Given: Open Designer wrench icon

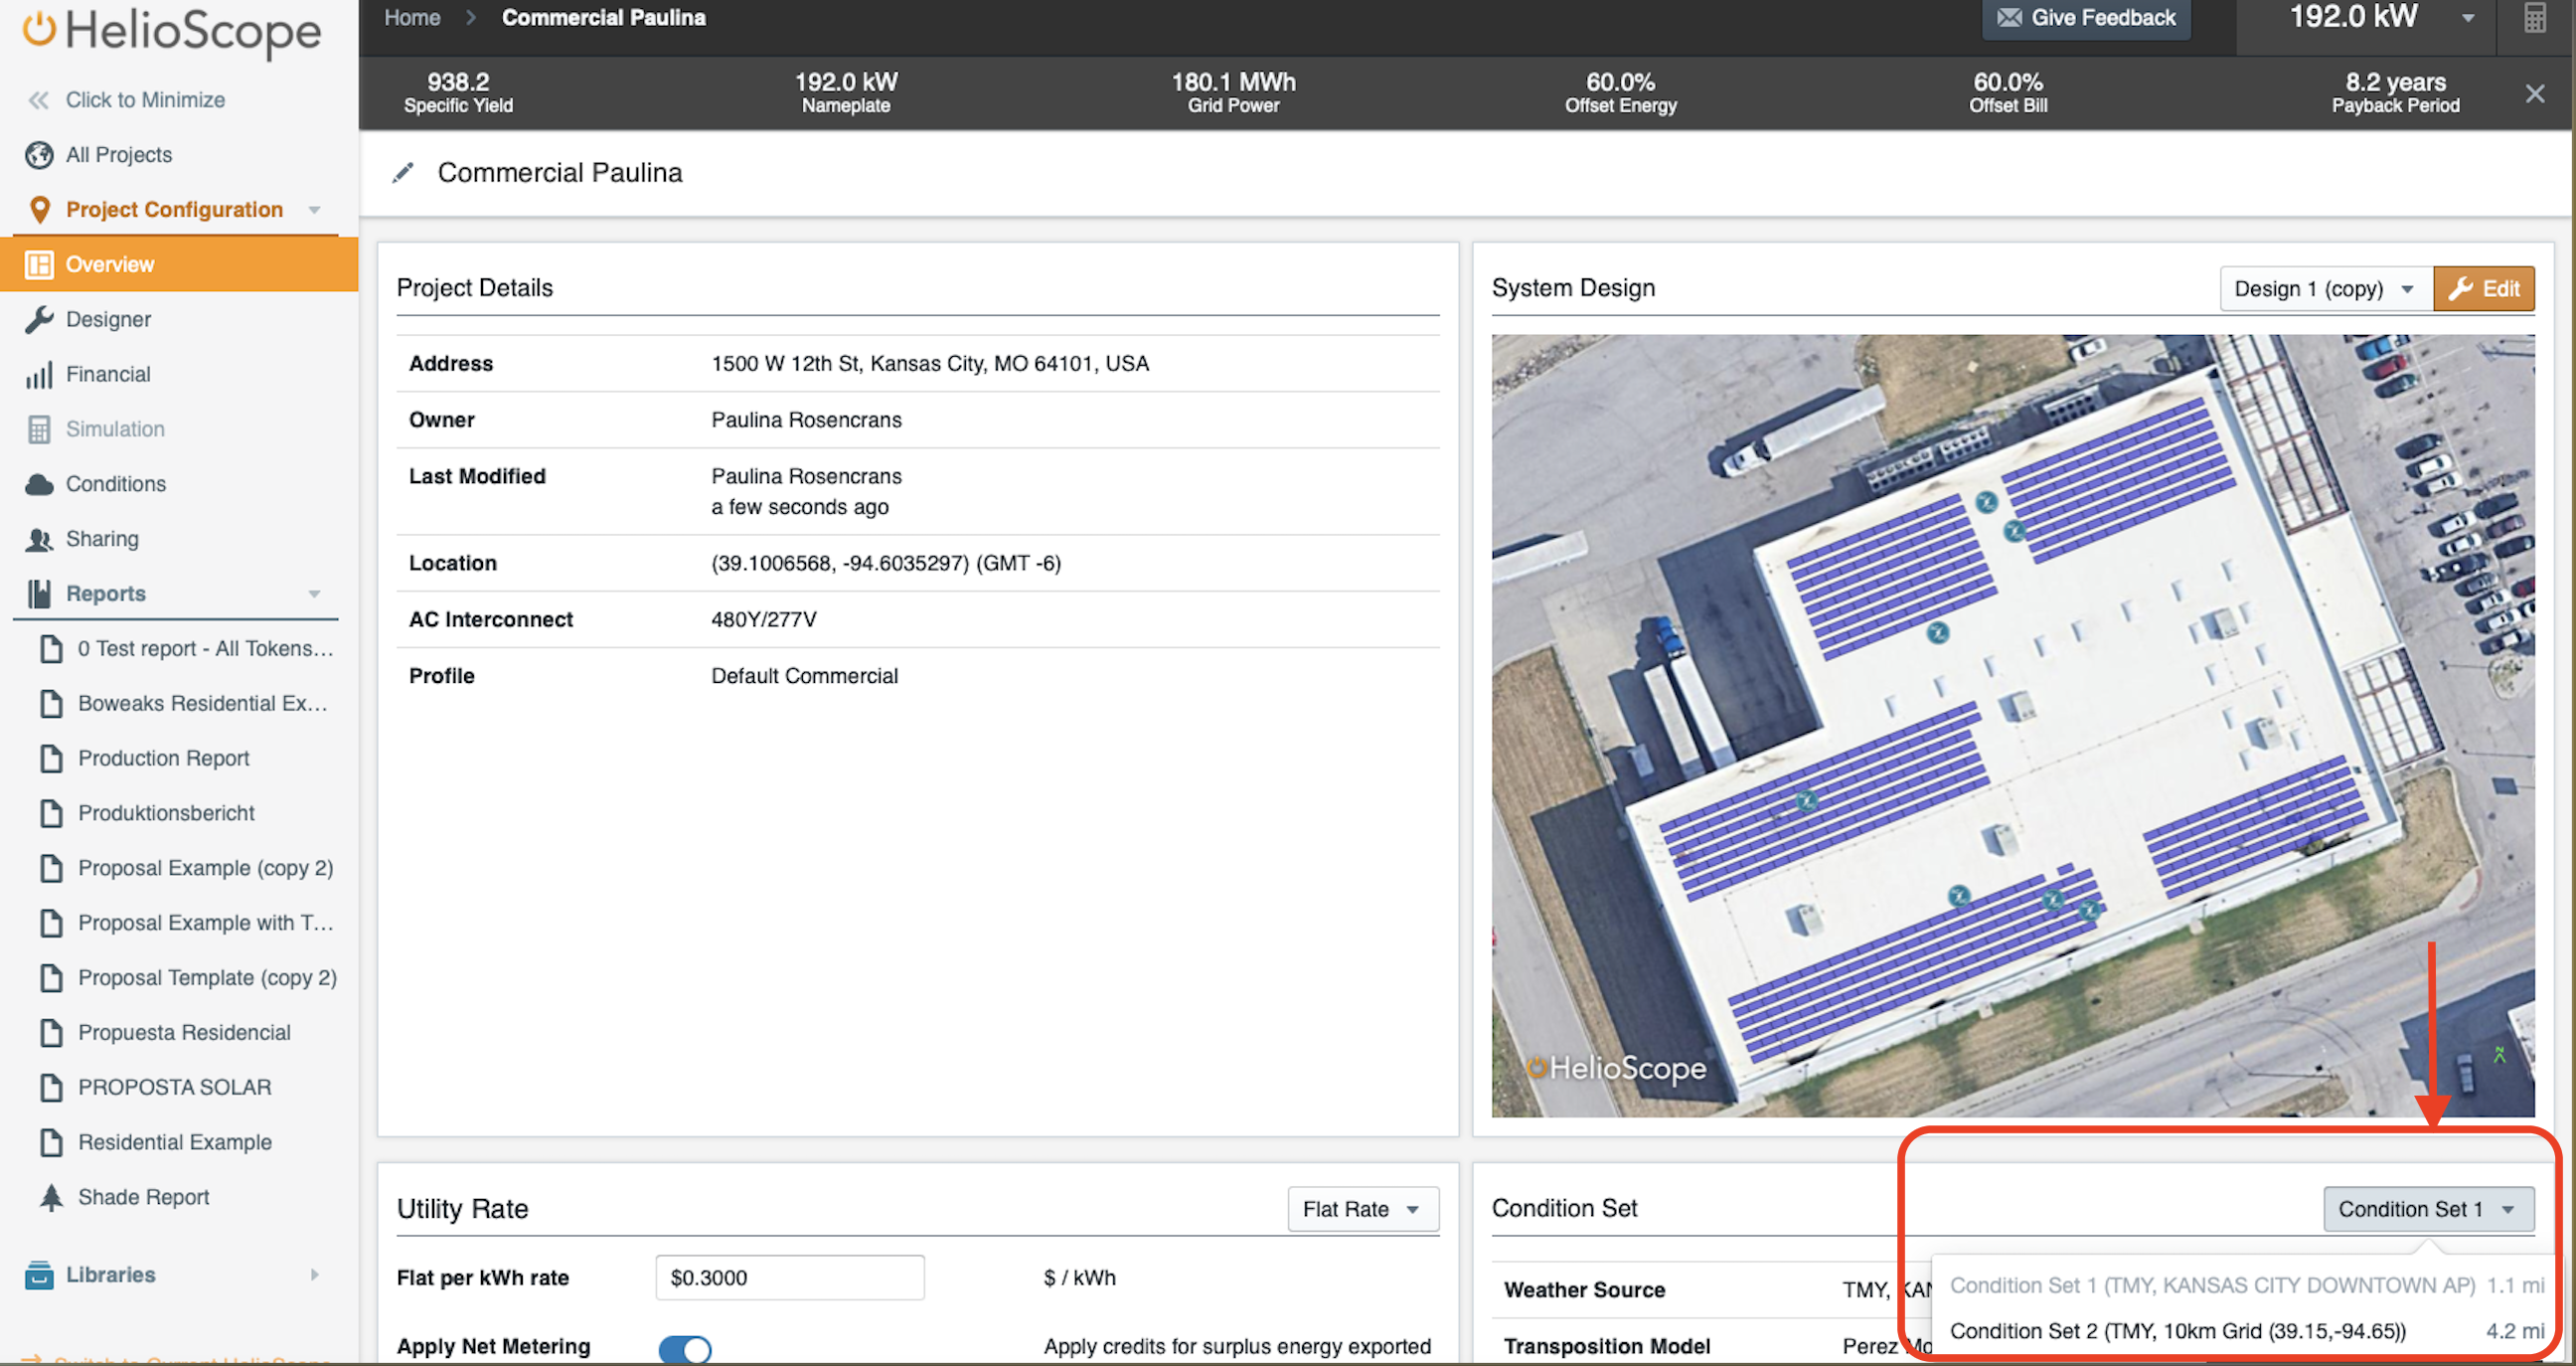Looking at the screenshot, I should [39, 320].
